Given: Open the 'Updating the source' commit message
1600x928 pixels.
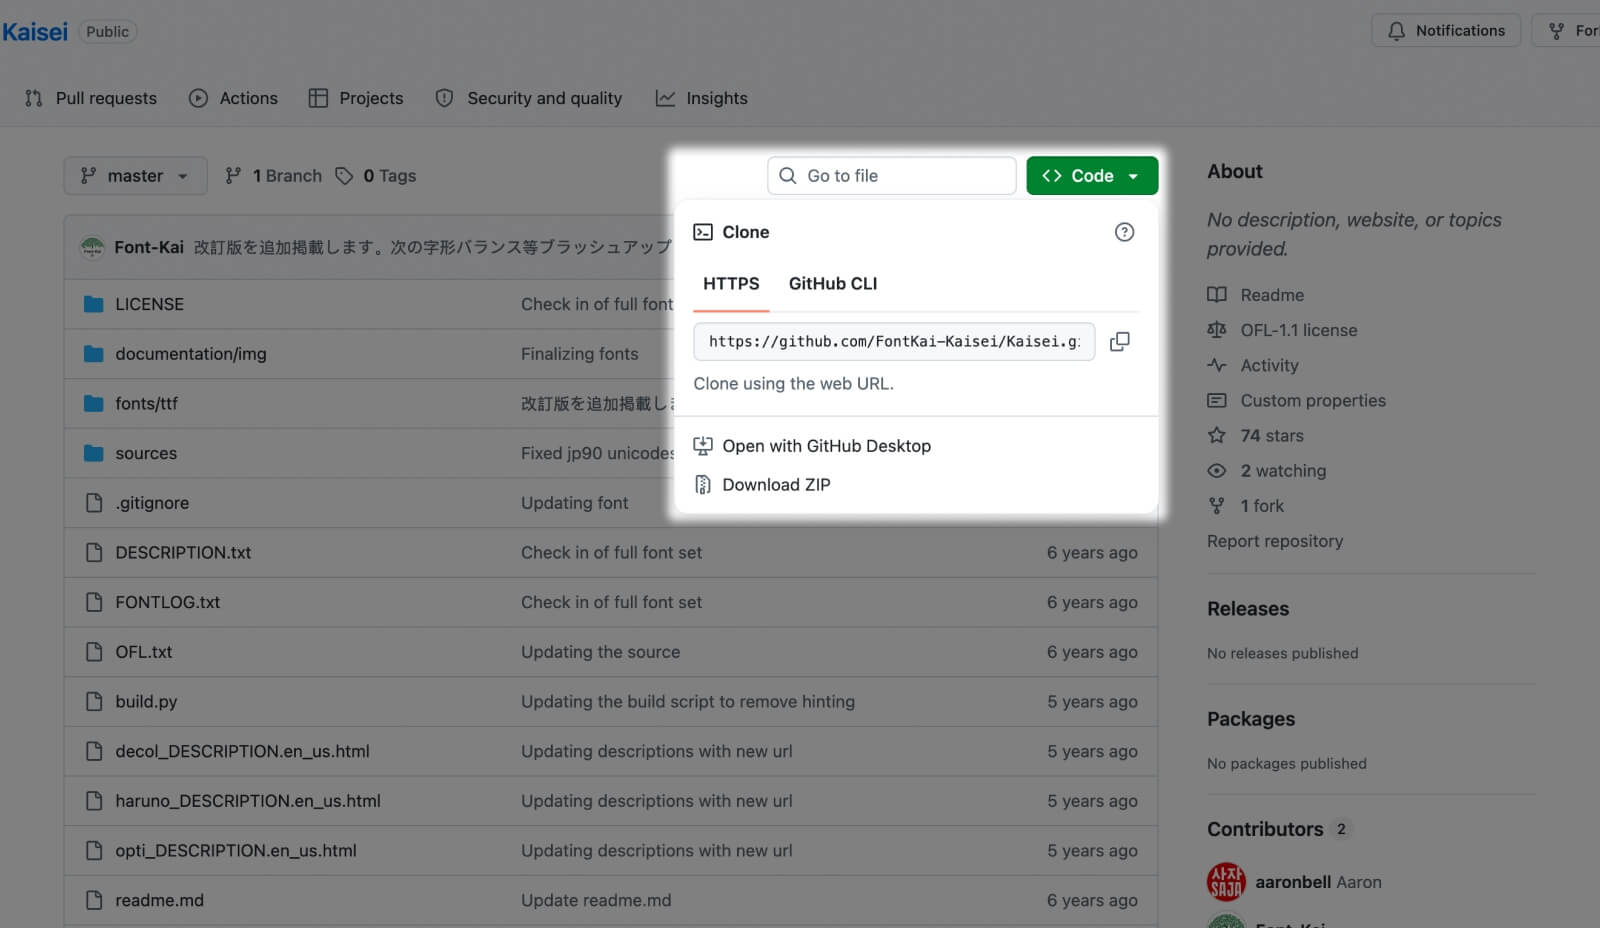Looking at the screenshot, I should coord(600,652).
